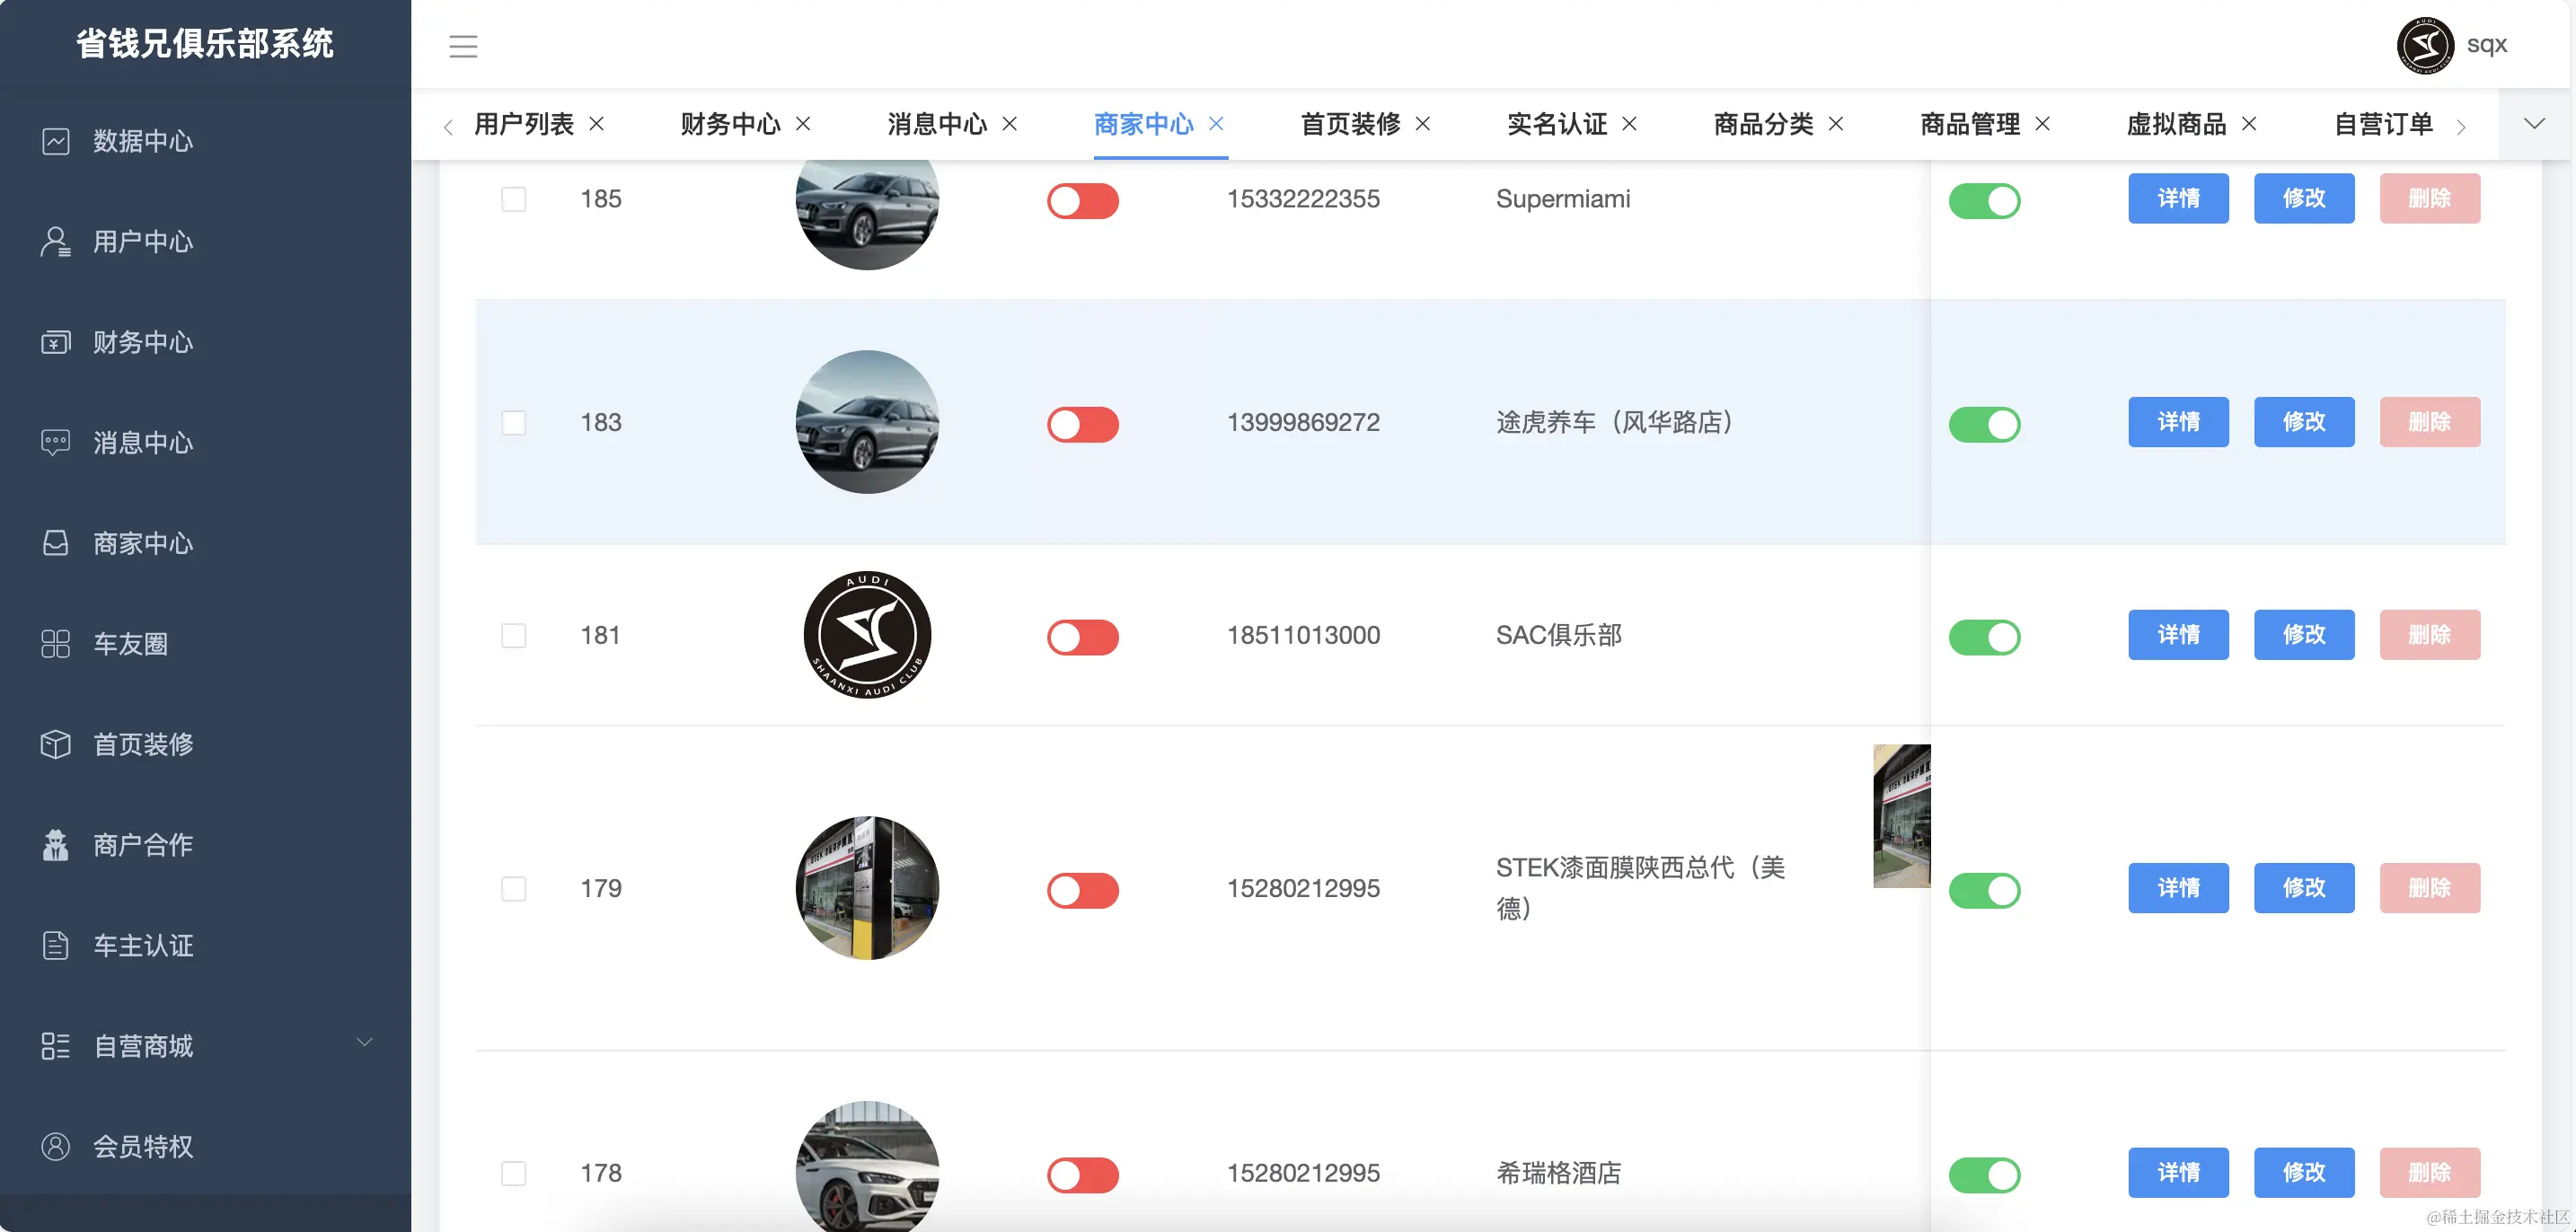Click the 会员特权 sidebar icon
Screen dimensions: 2576x1232
click(56, 1146)
